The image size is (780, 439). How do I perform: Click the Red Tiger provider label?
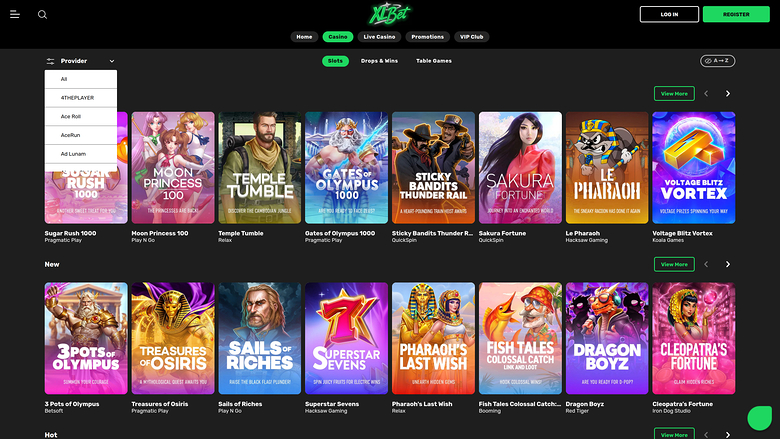(x=577, y=411)
